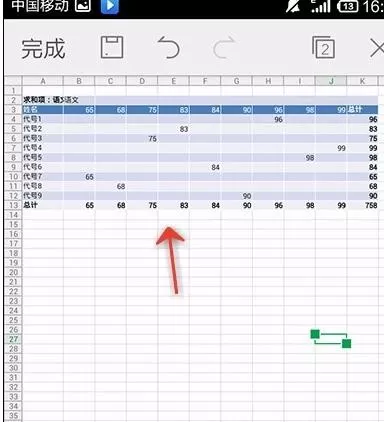Screen dimensions: 384x422
Task: Select column K header
Action: point(362,81)
